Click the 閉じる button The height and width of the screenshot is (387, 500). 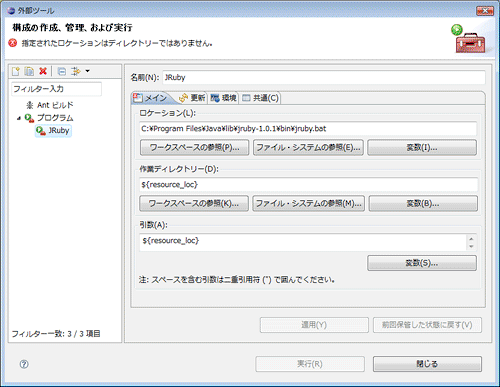tap(427, 364)
